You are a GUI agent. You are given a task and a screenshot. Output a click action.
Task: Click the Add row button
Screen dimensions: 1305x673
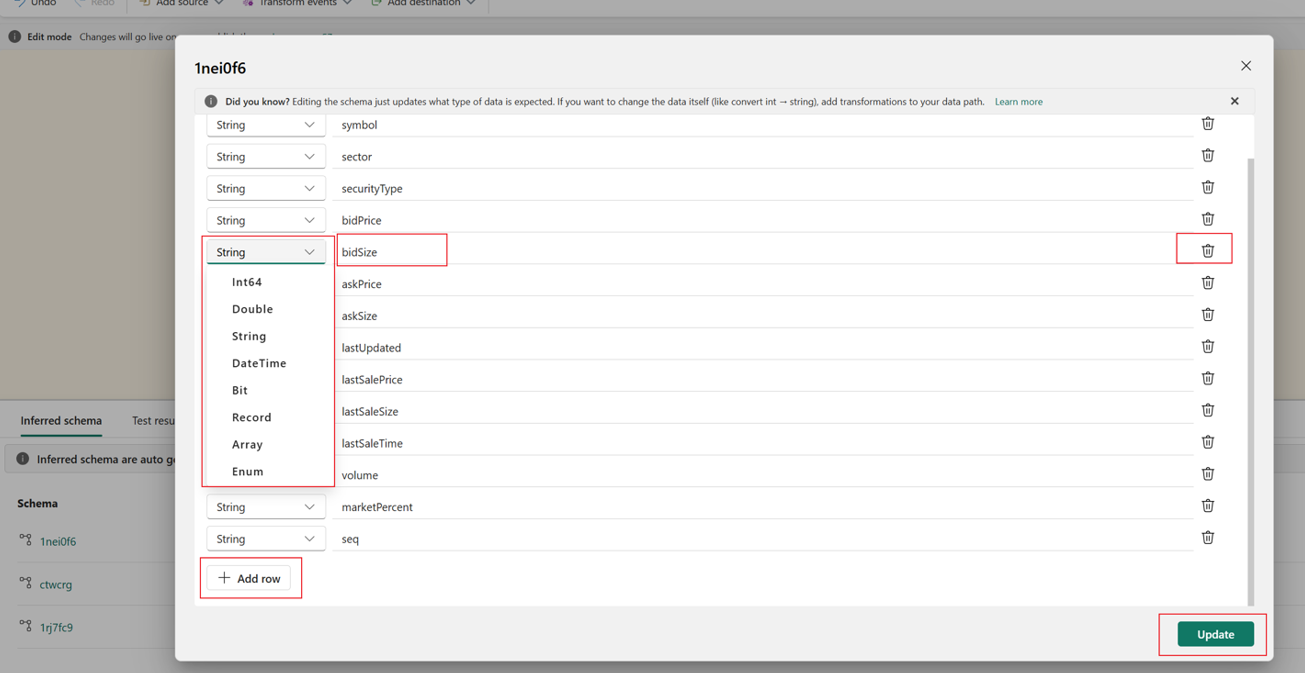click(249, 578)
